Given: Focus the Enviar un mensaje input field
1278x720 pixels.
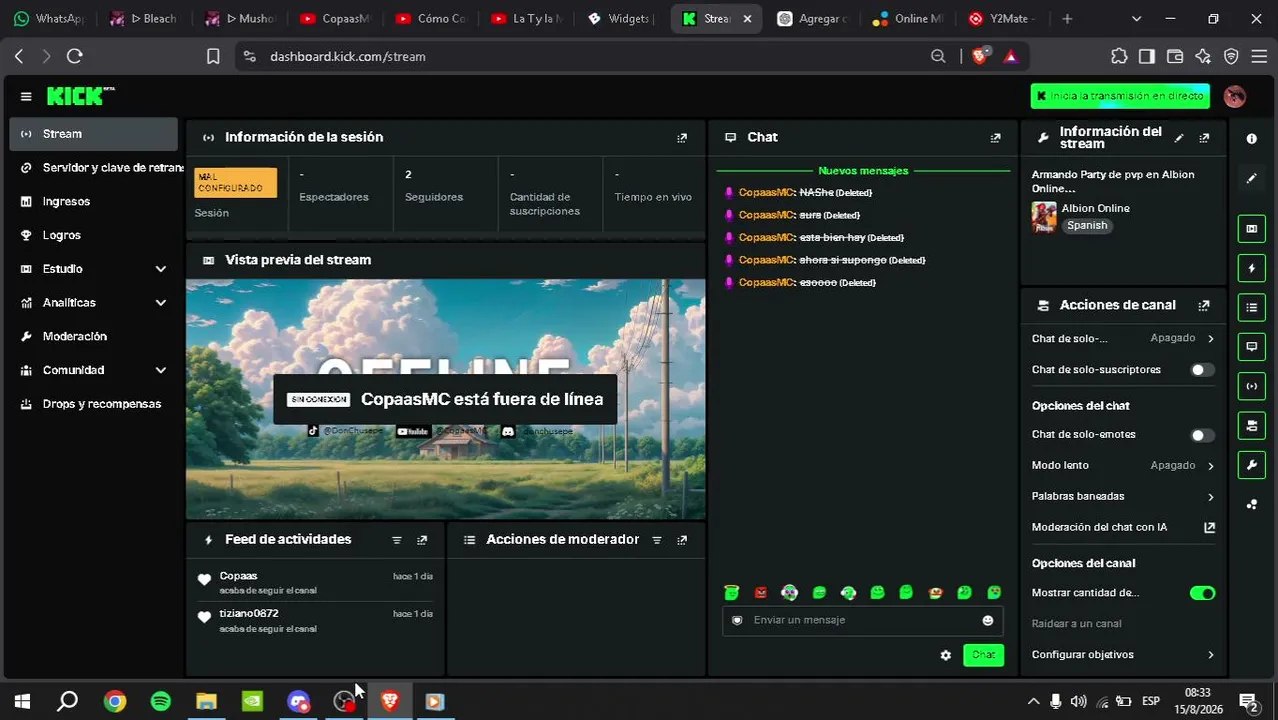Looking at the screenshot, I should coord(862,620).
